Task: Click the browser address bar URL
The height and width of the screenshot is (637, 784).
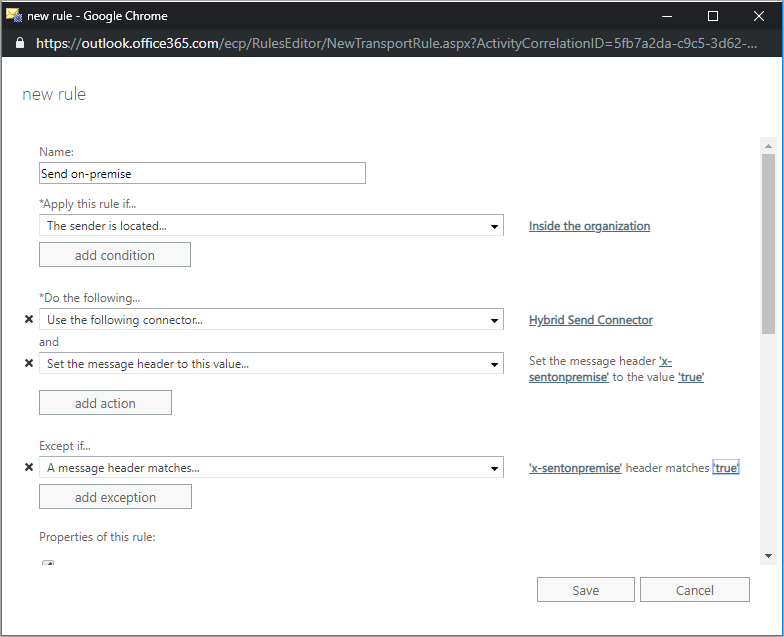Action: pyautogui.click(x=396, y=44)
